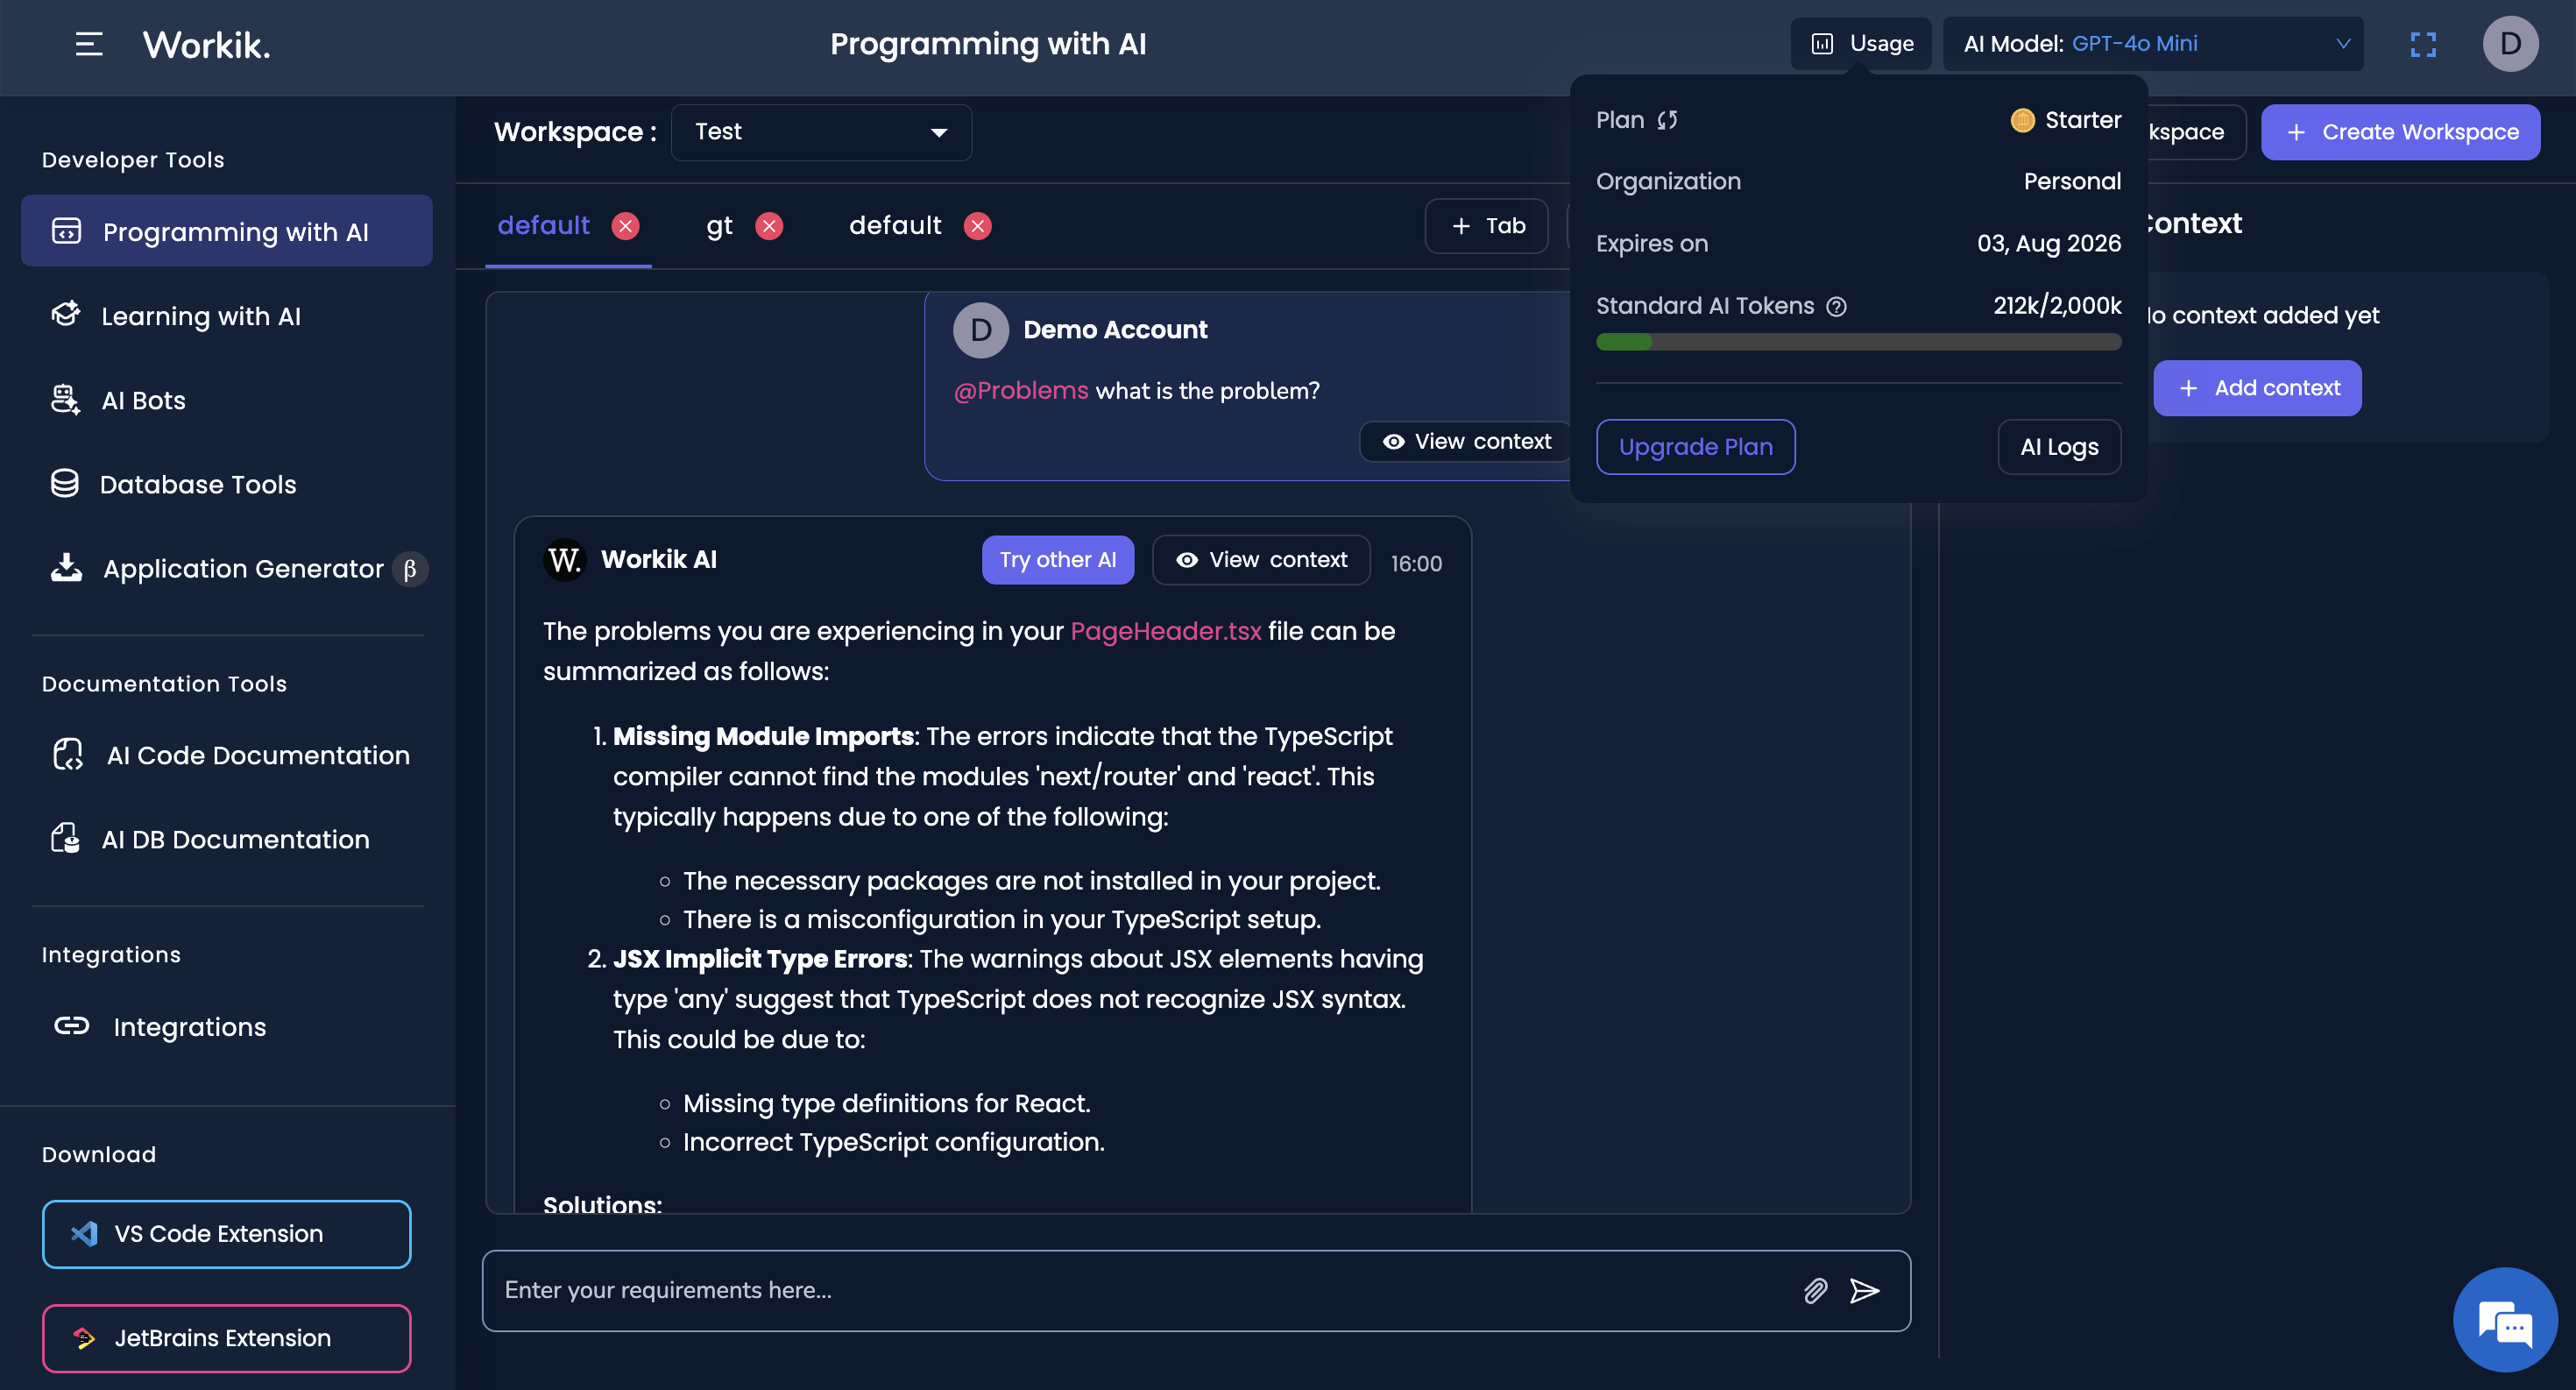Expand the Workspace Test dropdown

pyautogui.click(x=821, y=132)
